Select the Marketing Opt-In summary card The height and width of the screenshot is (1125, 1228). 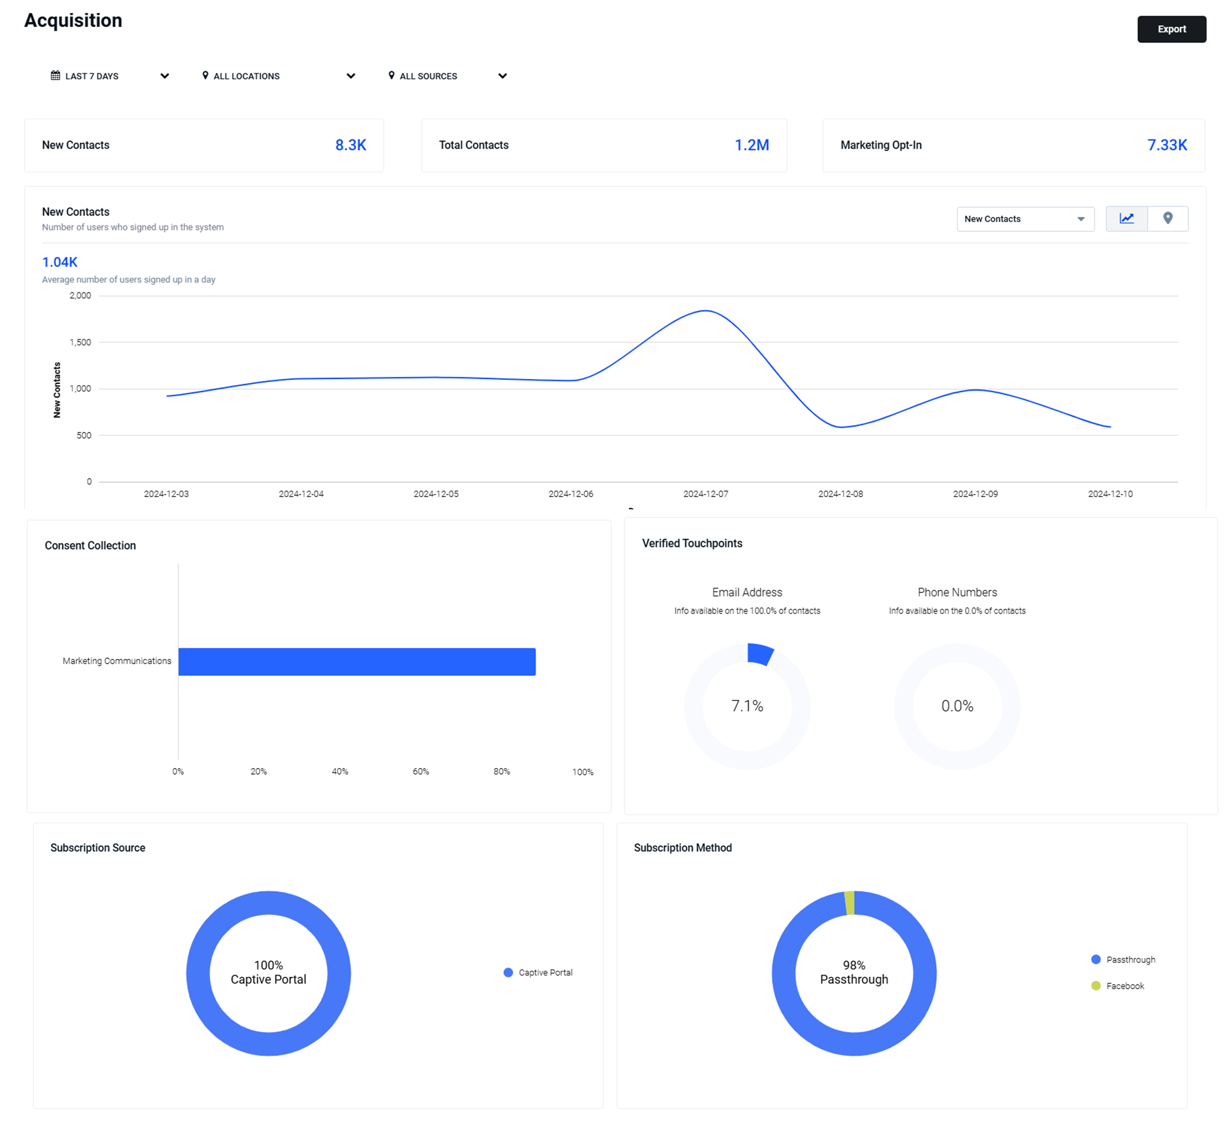(1013, 145)
